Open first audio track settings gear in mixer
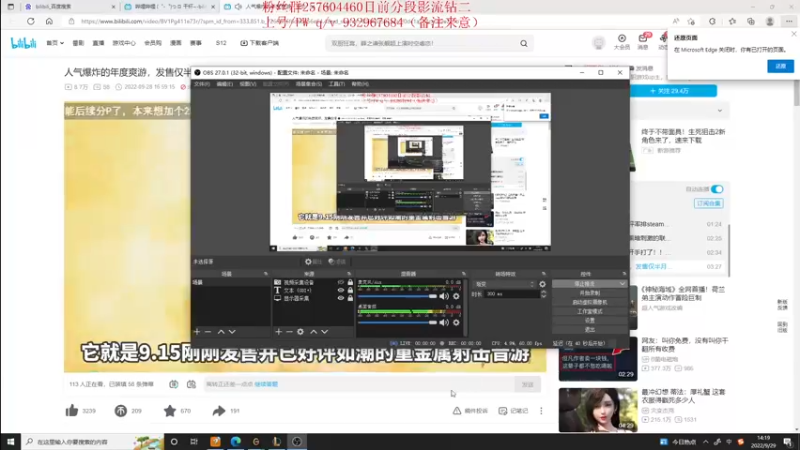Viewport: 800px width, 450px height. [x=456, y=296]
